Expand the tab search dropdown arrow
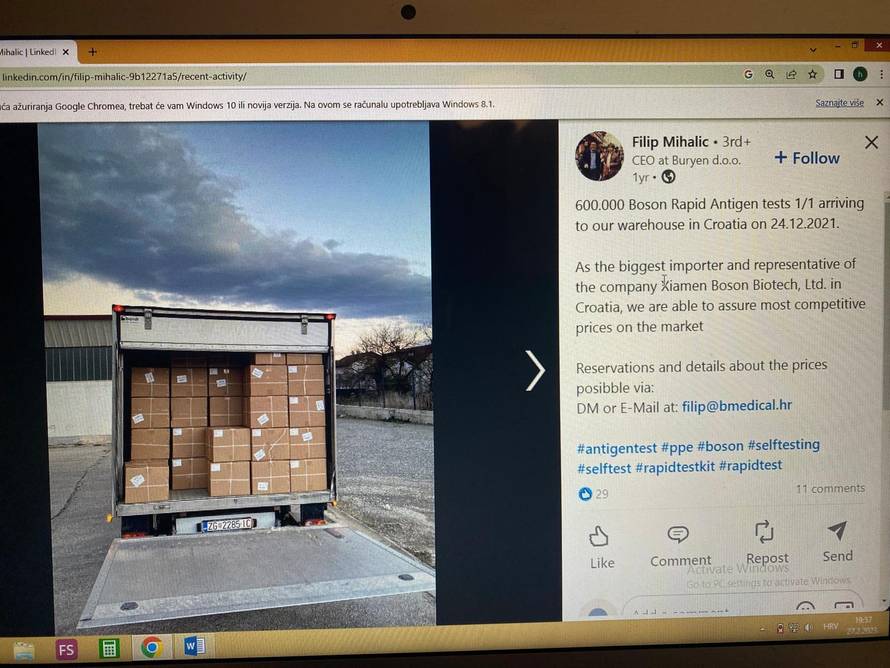Viewport: 890px width, 668px height. coord(813,50)
